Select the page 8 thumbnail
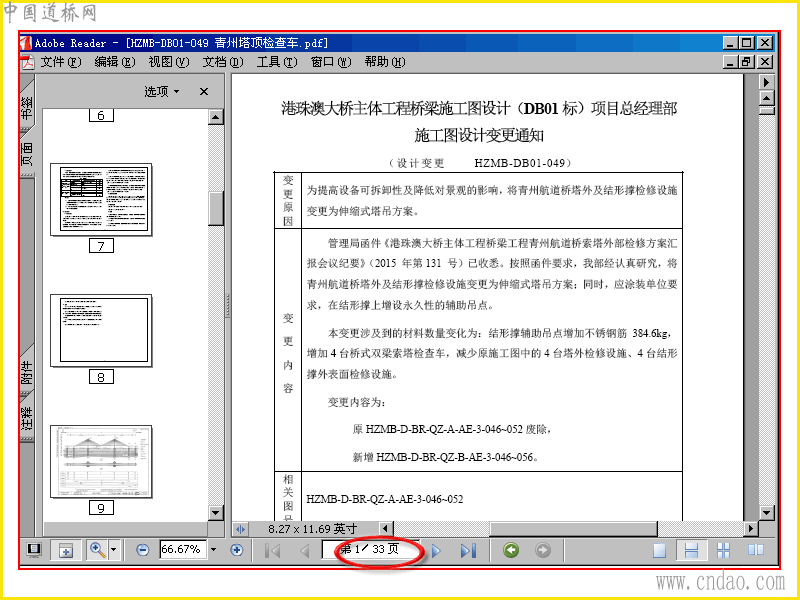800x600 pixels. (x=101, y=331)
